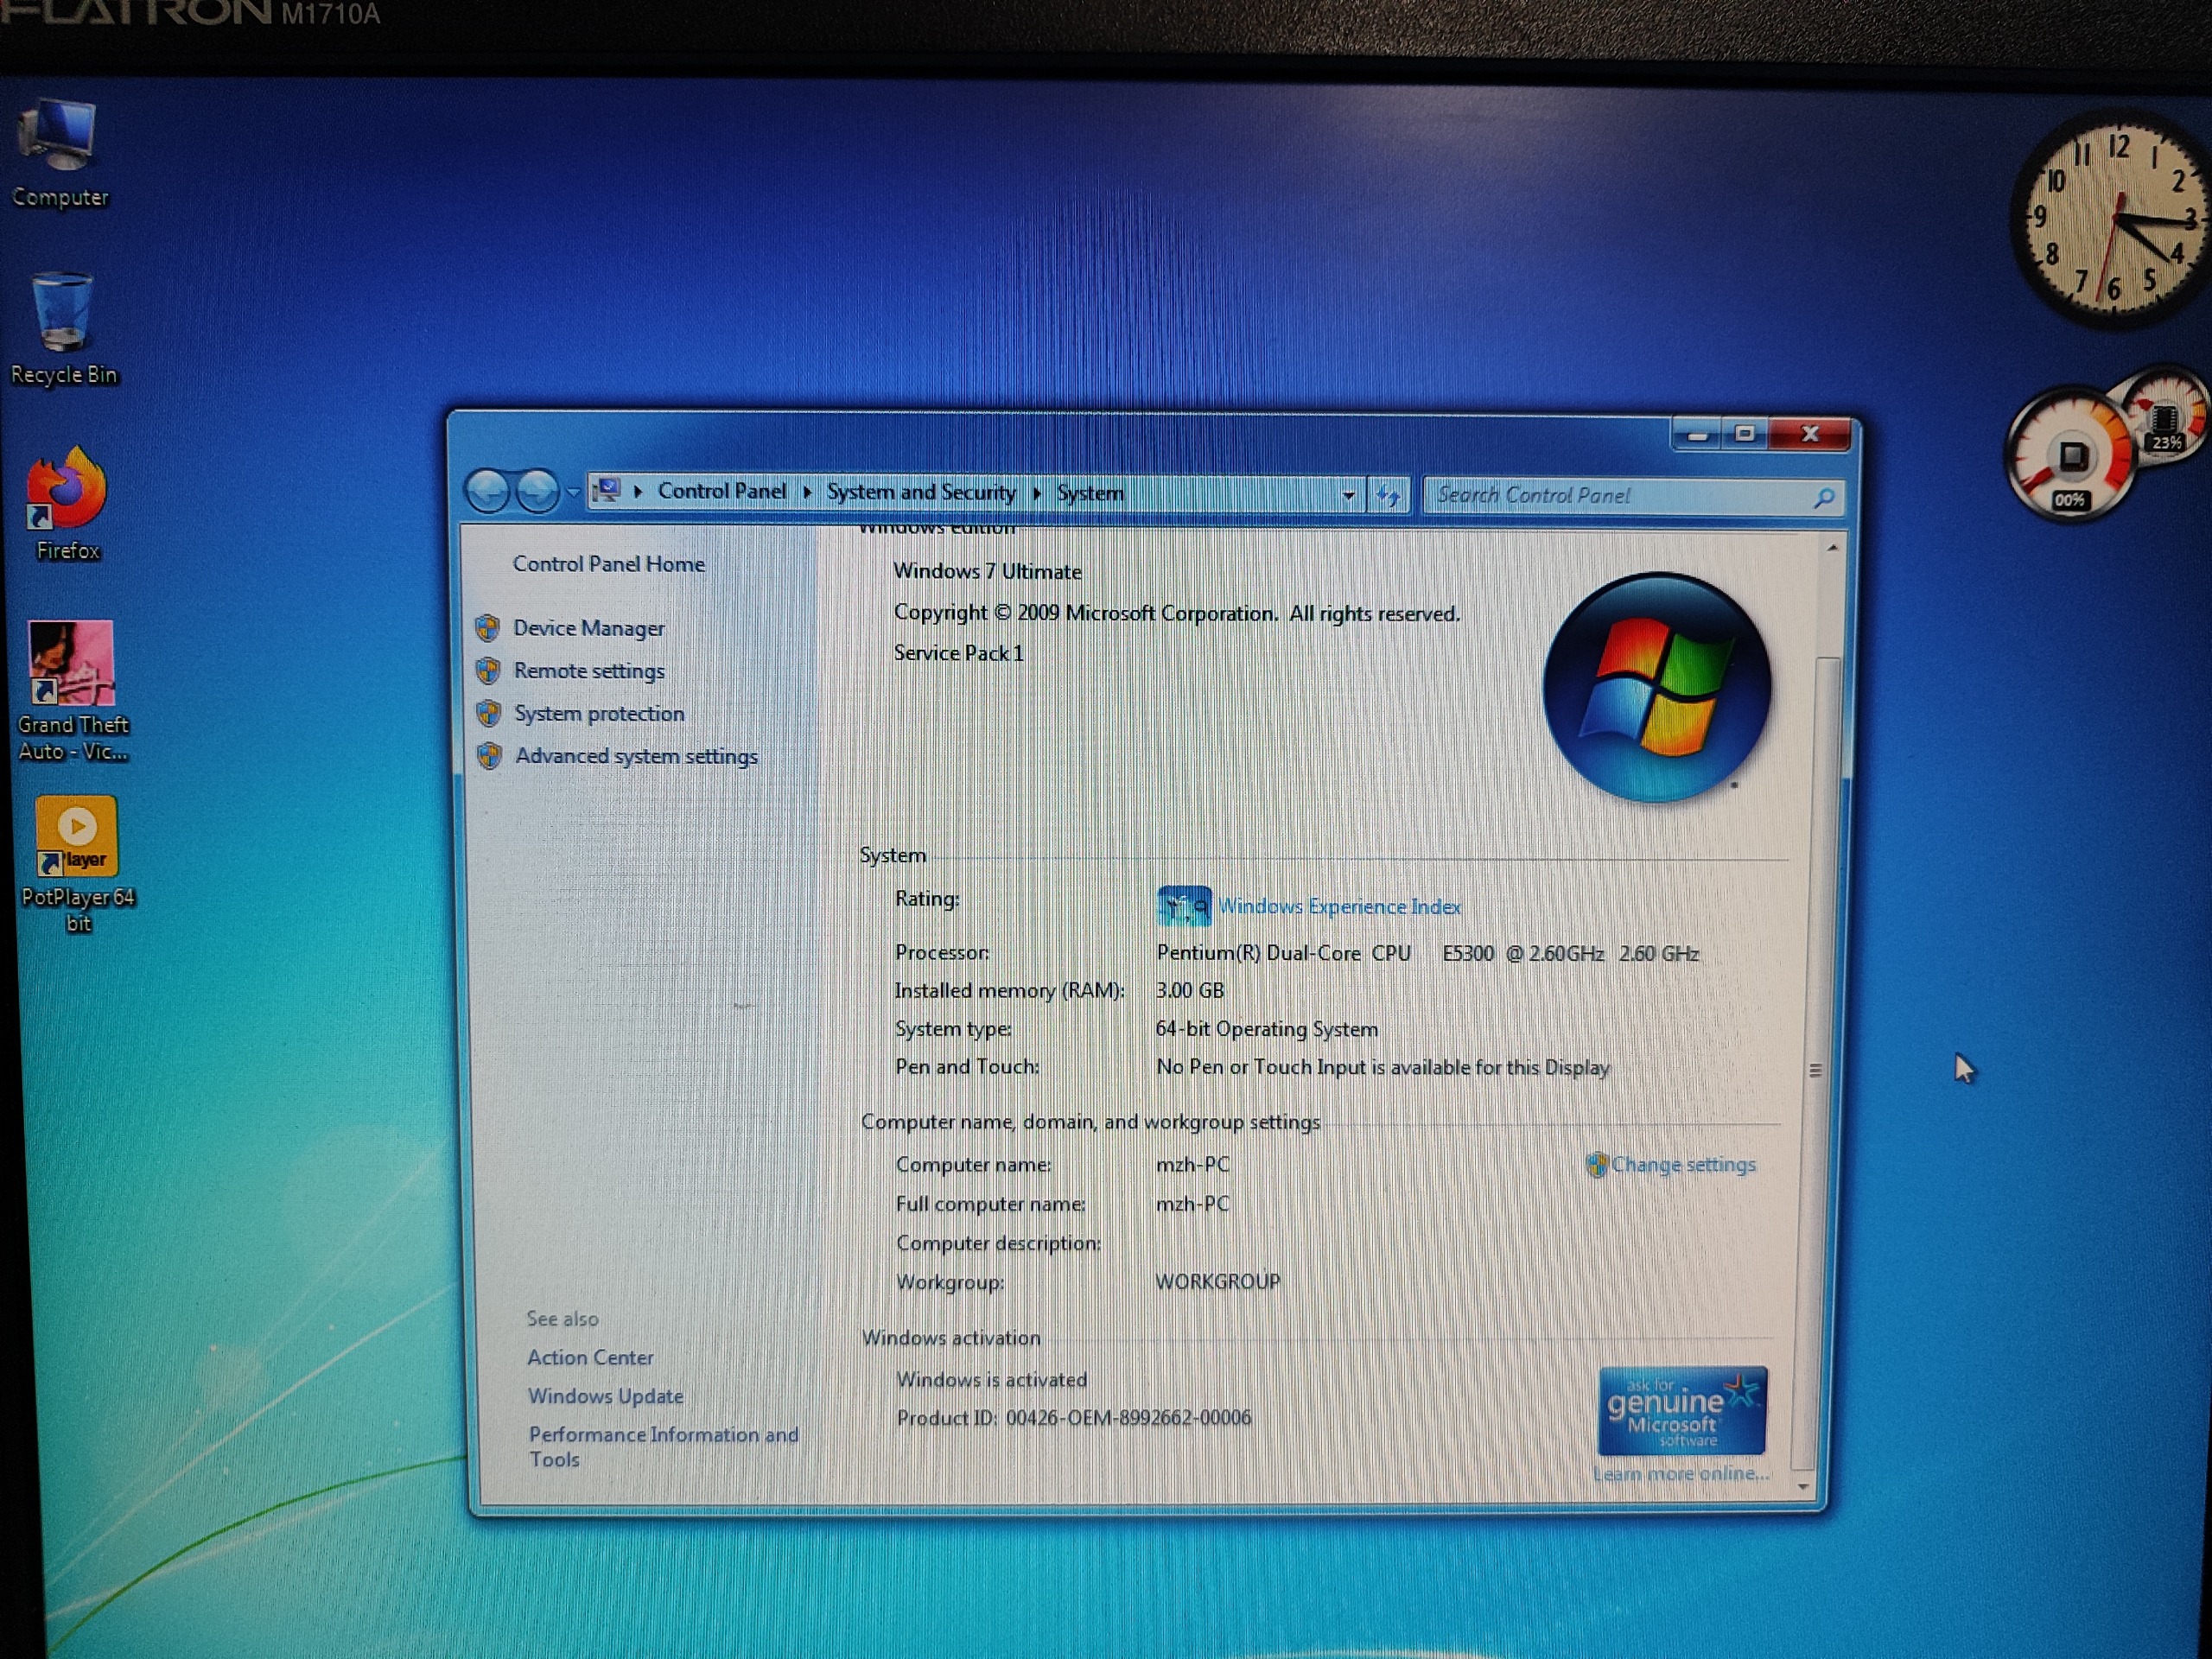Click the shield icon next to Remote settings
The height and width of the screenshot is (1659, 2212).
click(x=488, y=670)
